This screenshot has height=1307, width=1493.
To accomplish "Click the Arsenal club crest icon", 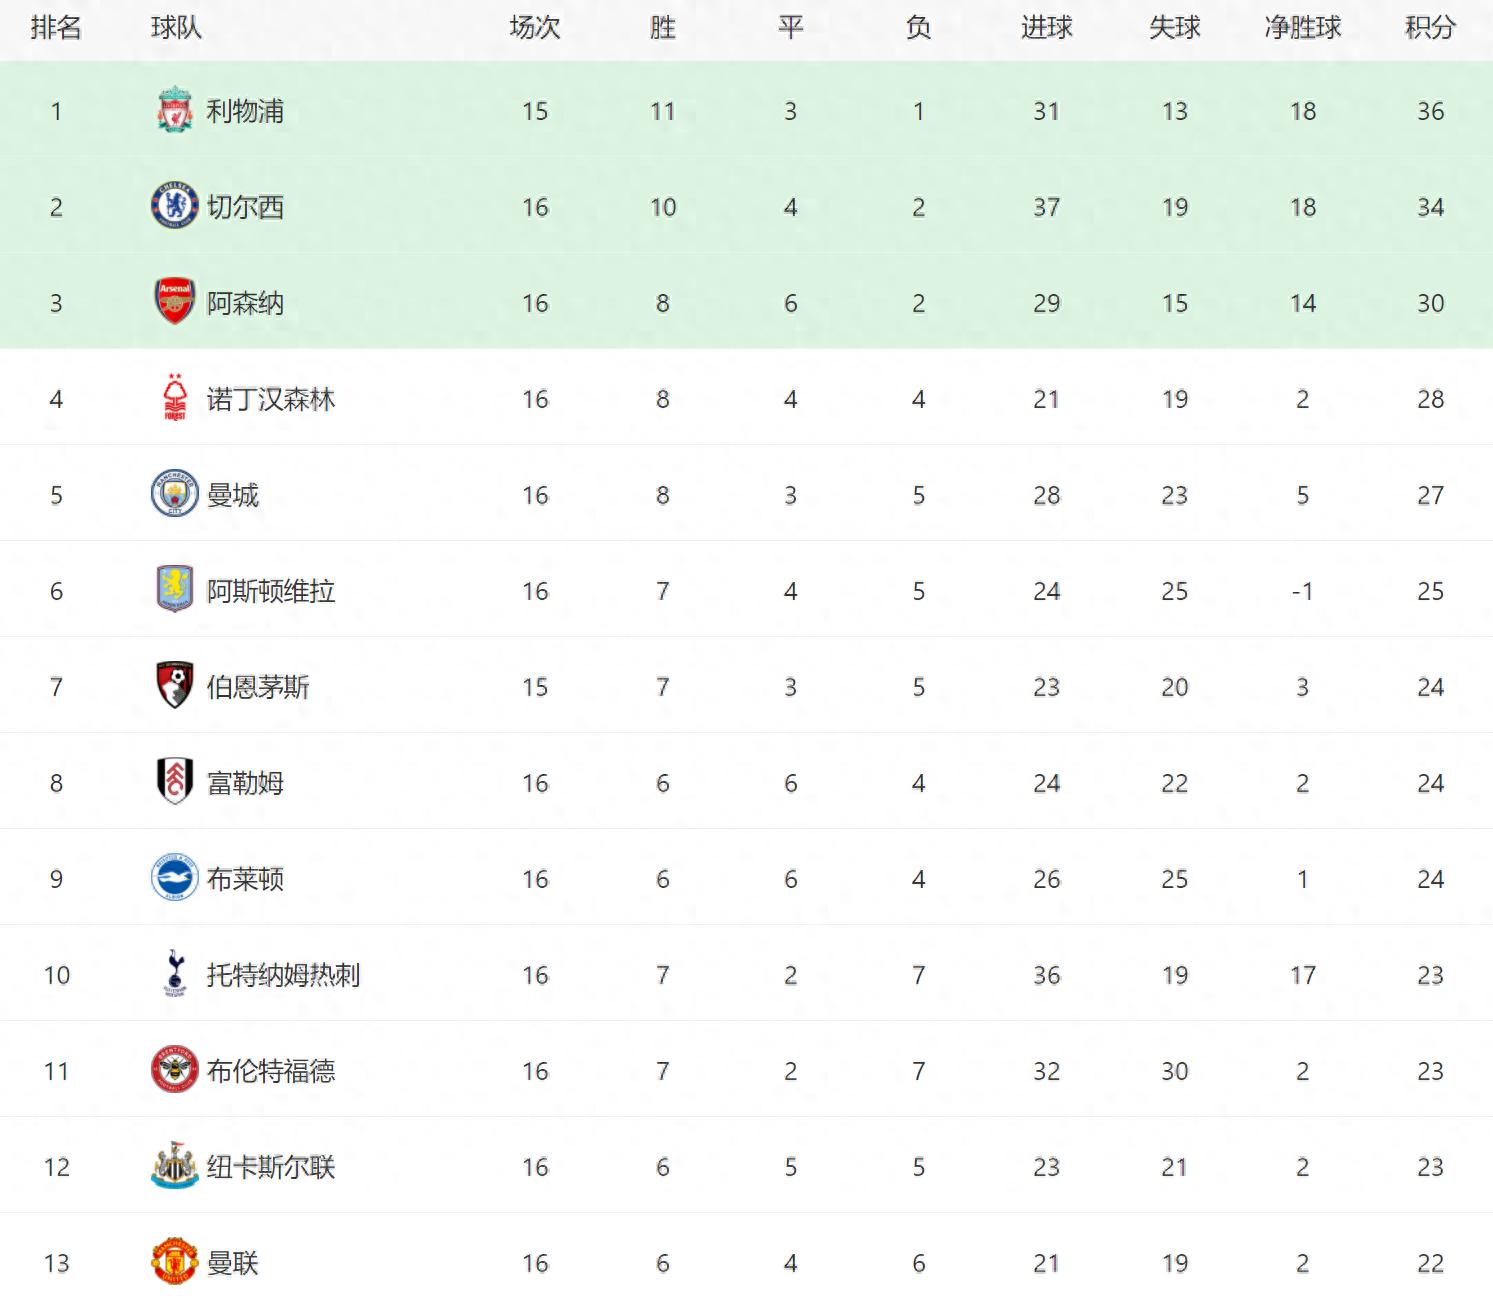I will pyautogui.click(x=175, y=302).
